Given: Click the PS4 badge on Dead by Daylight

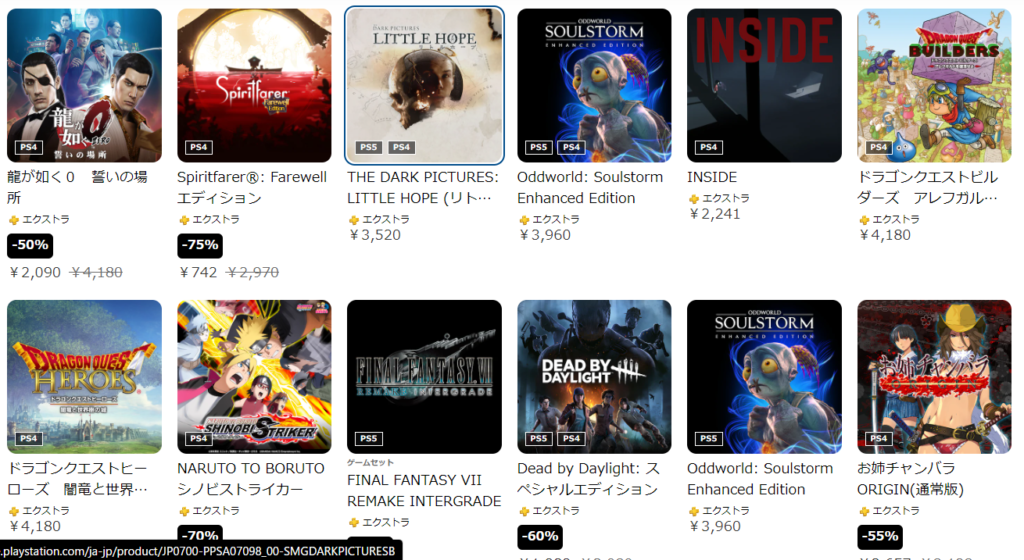Looking at the screenshot, I should click(x=571, y=439).
